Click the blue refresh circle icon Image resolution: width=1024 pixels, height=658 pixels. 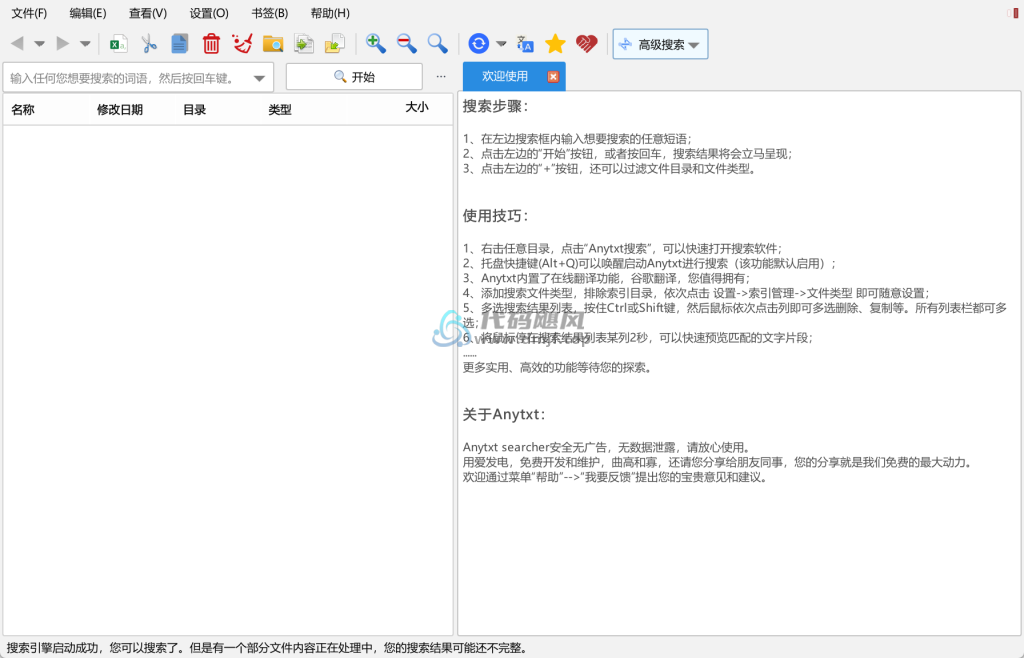pyautogui.click(x=479, y=44)
